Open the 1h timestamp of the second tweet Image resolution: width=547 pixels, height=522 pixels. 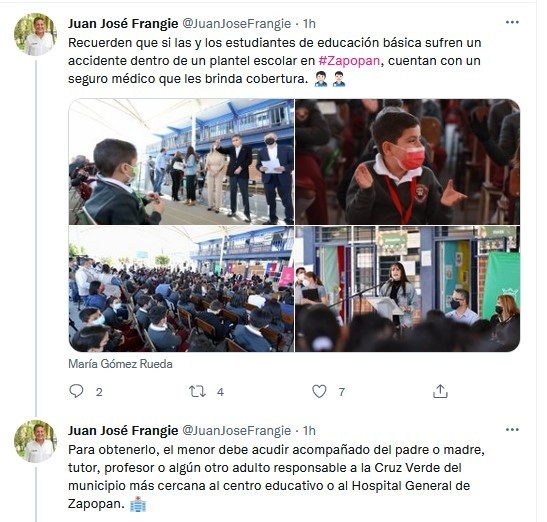[309, 431]
